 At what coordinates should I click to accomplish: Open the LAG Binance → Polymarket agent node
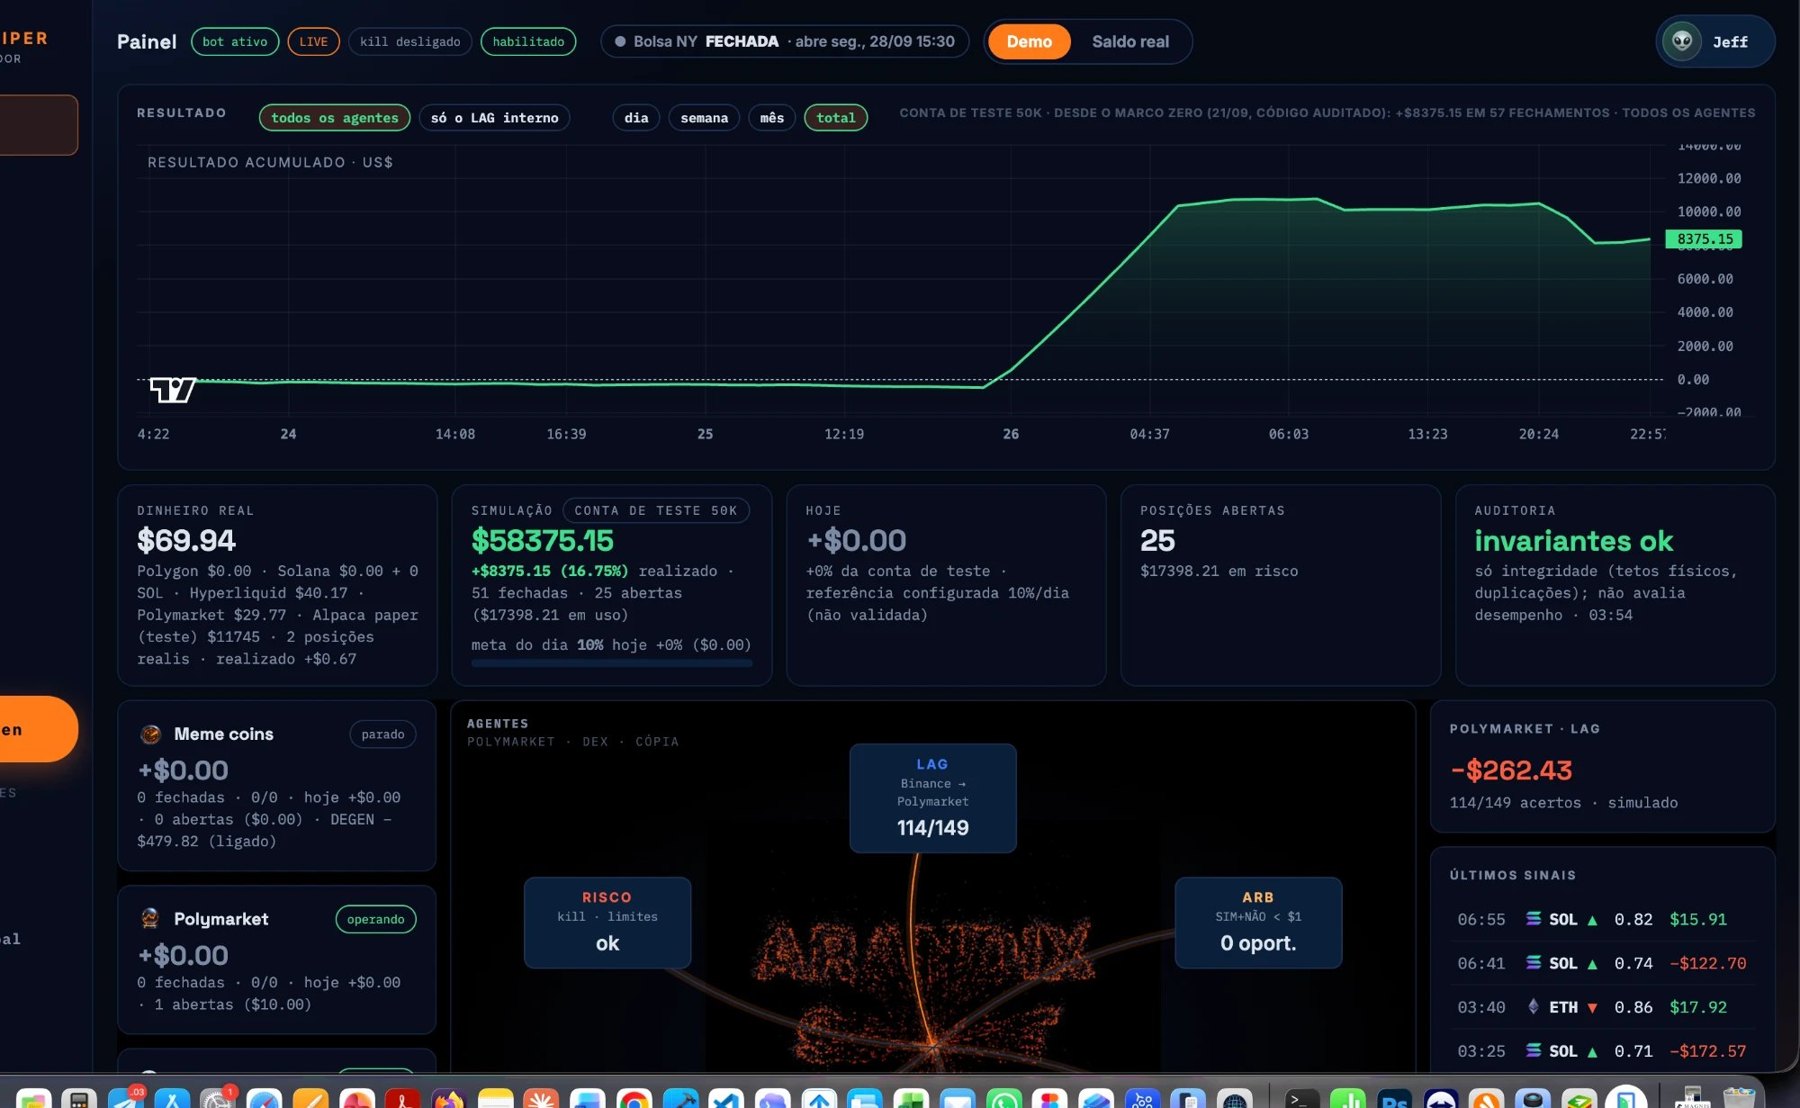point(933,798)
